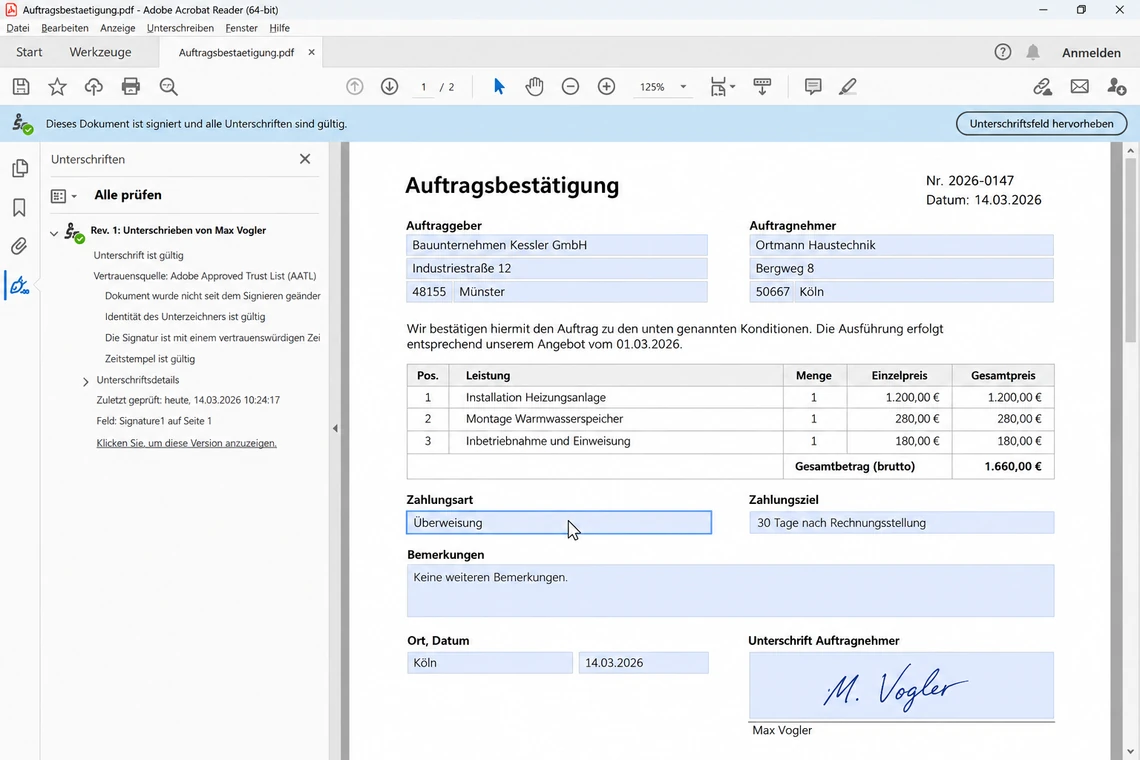Select 'Feld: Signature1 auf Seite 1' row
1140x760 pixels.
pos(154,421)
